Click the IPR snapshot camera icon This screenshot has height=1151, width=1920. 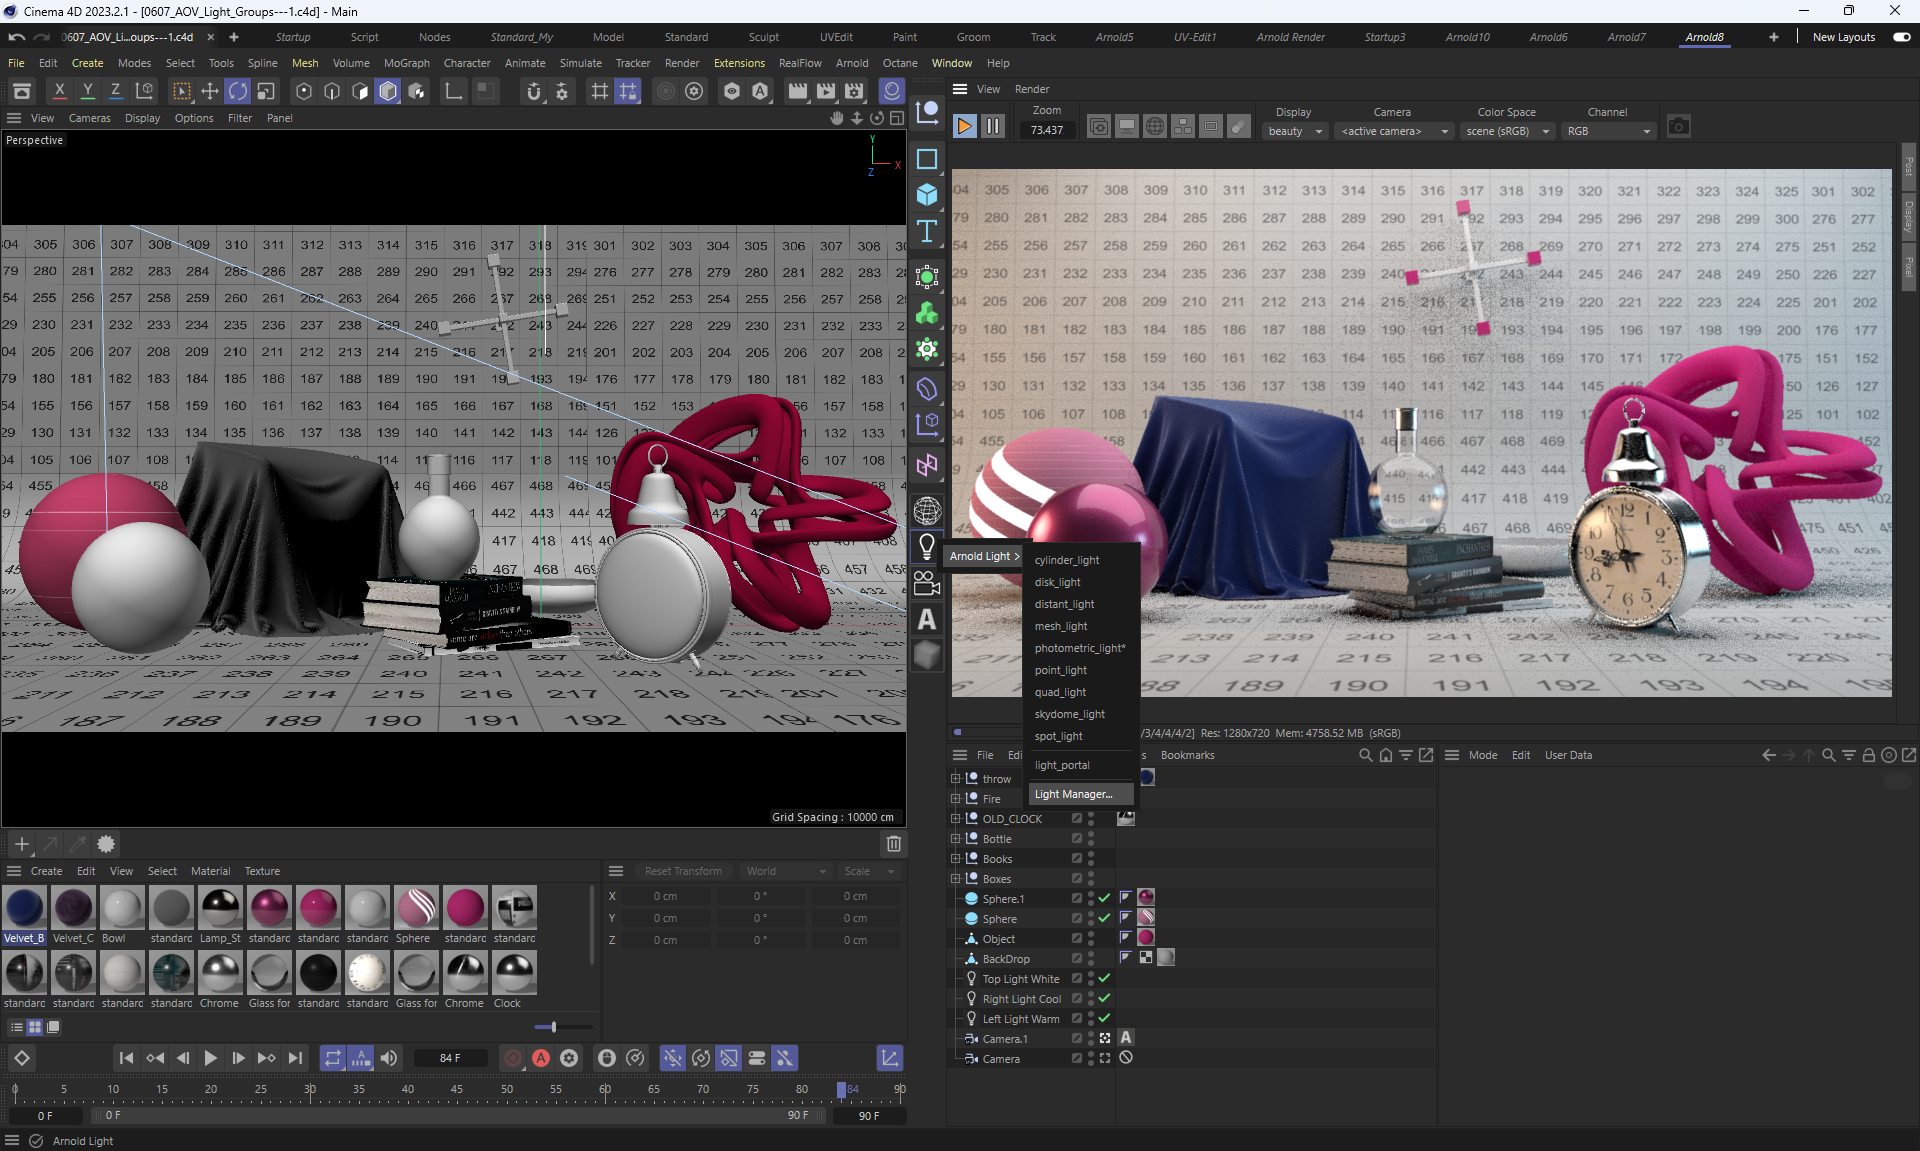click(x=1678, y=127)
